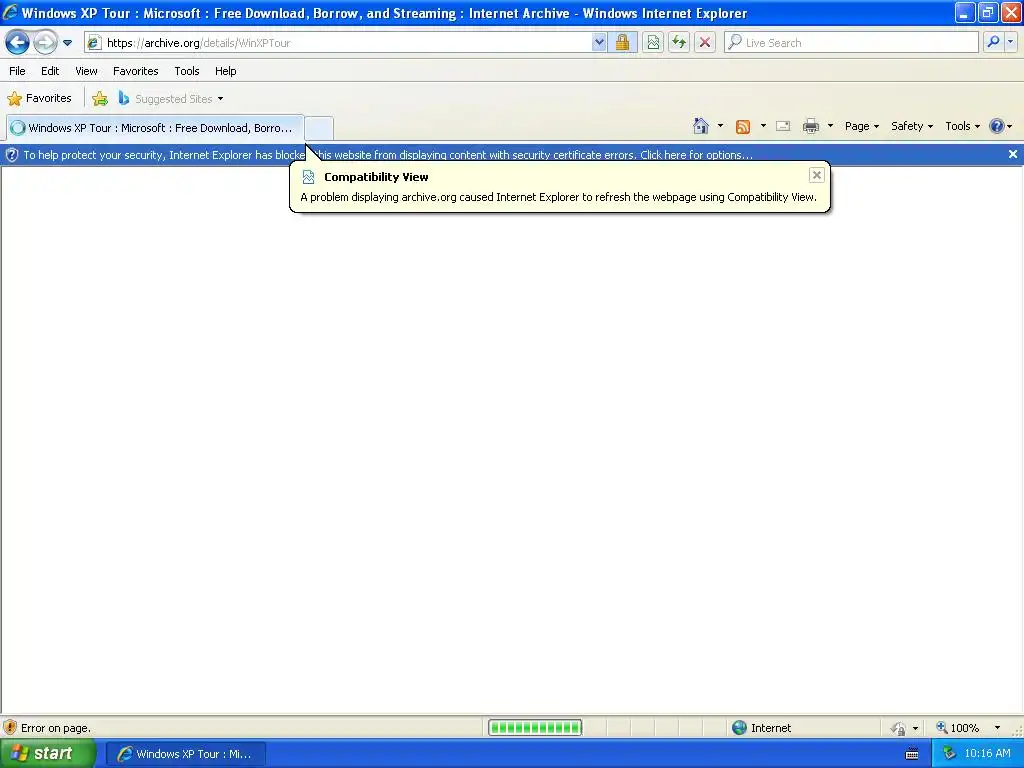Click the blue Help question icon
This screenshot has width=1024, height=768.
[x=997, y=126]
